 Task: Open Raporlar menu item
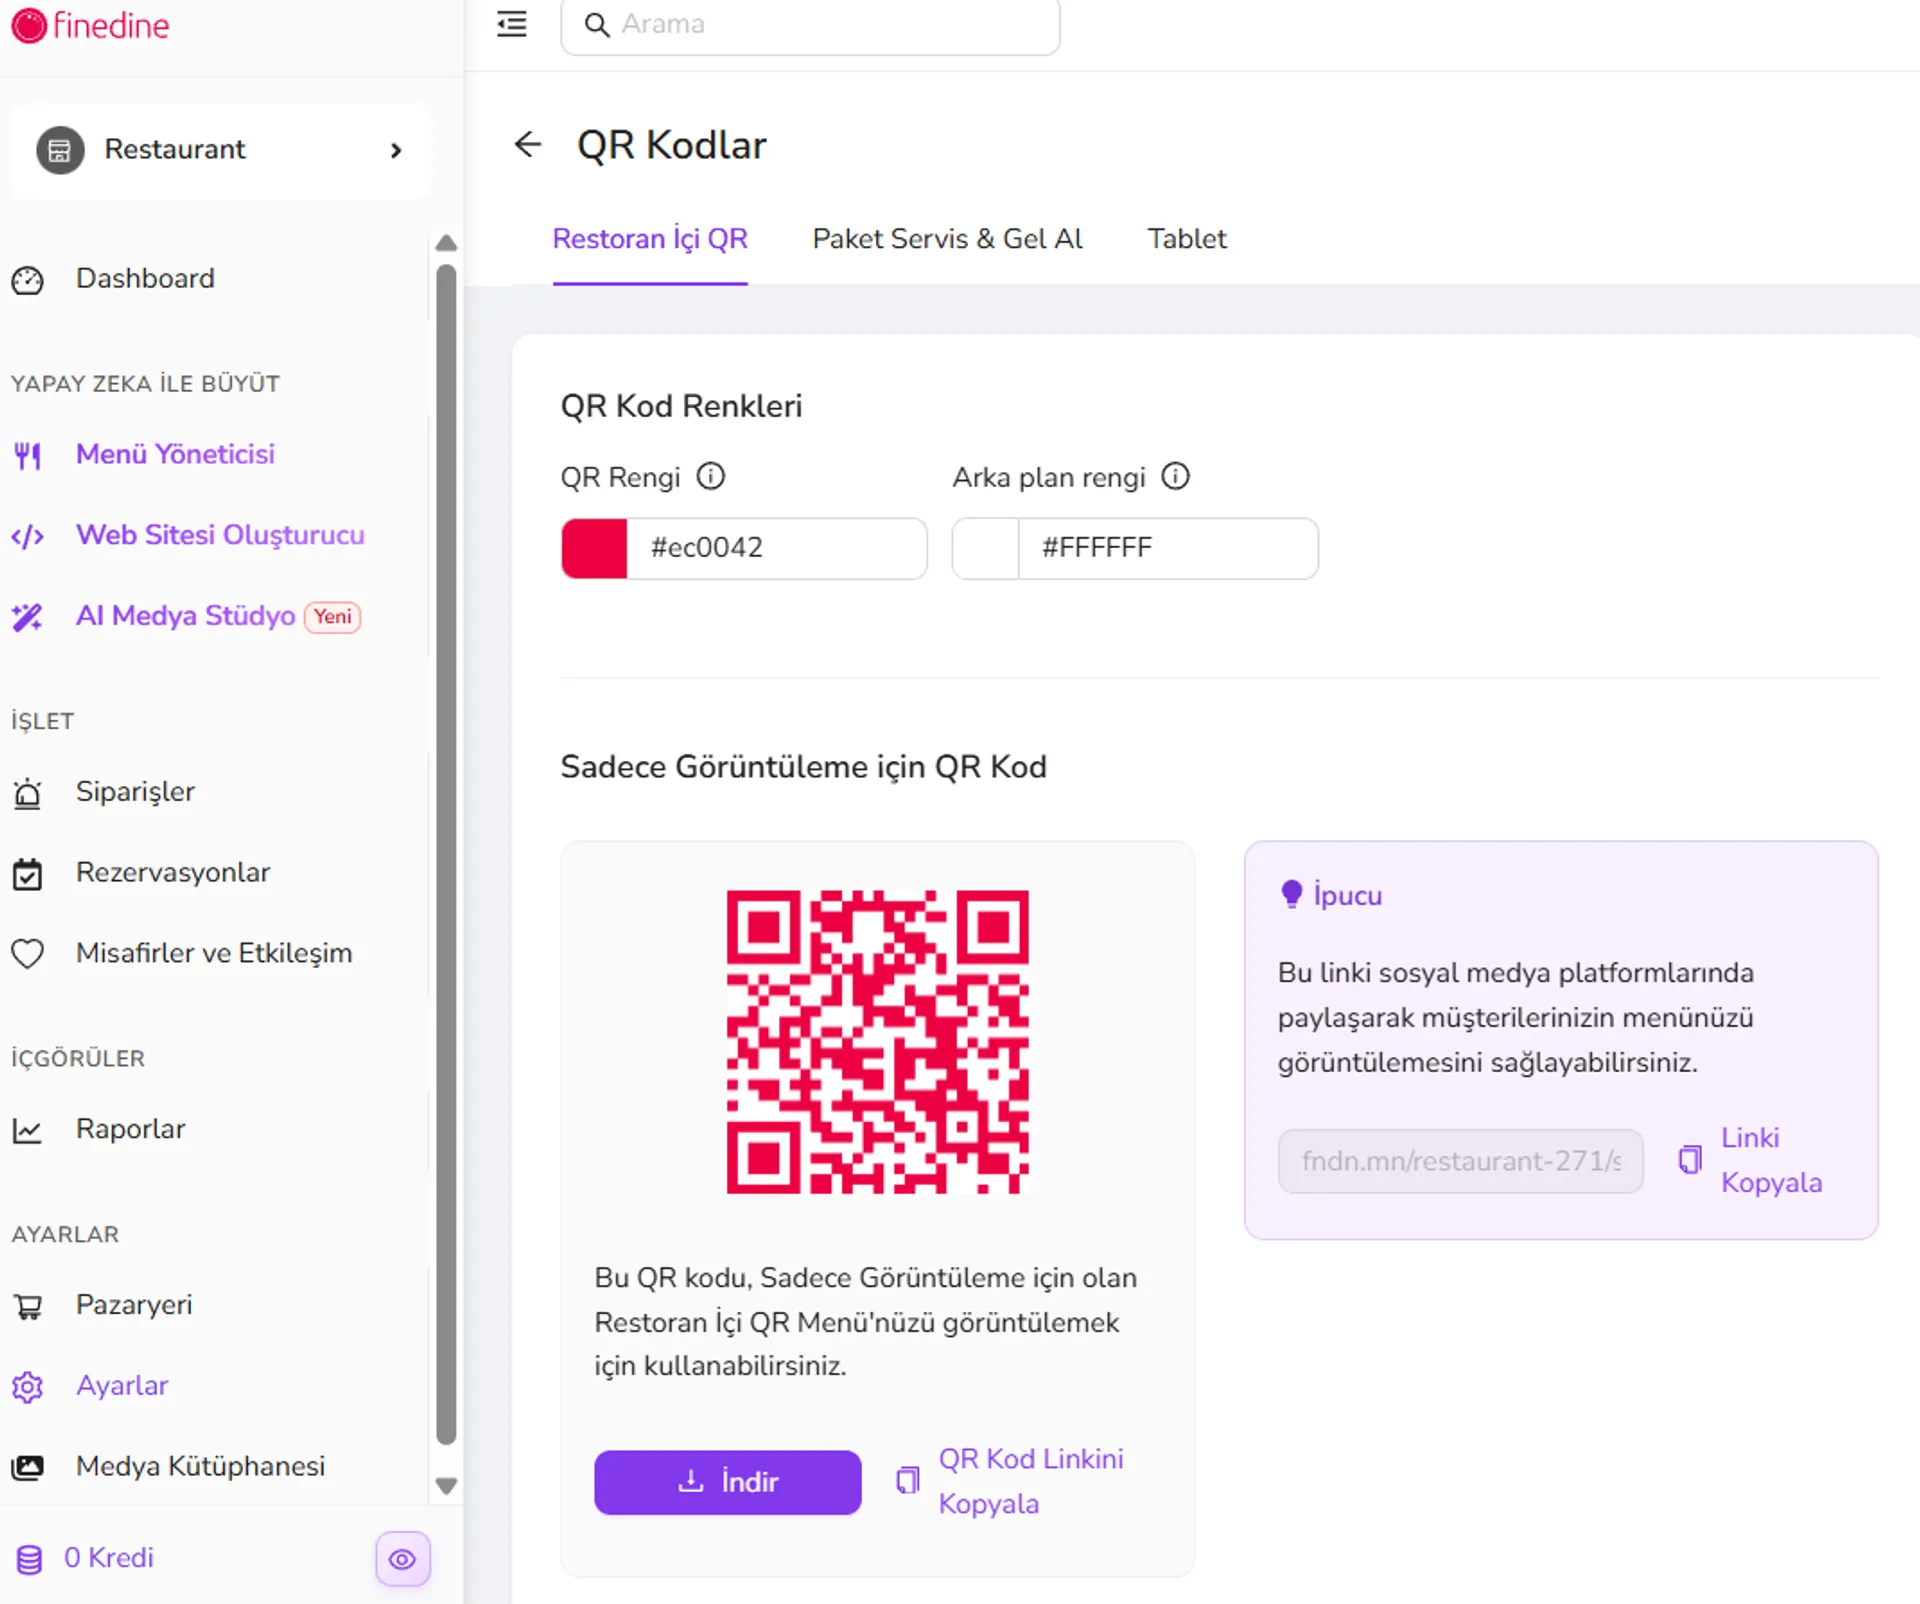[x=130, y=1130]
